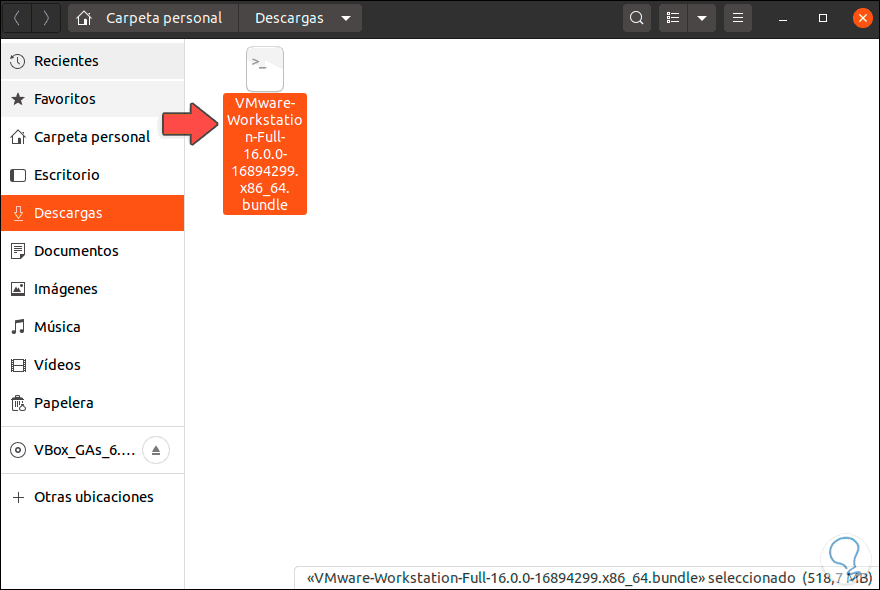
Task: Select Descargas in sidebar
Action: click(93, 213)
